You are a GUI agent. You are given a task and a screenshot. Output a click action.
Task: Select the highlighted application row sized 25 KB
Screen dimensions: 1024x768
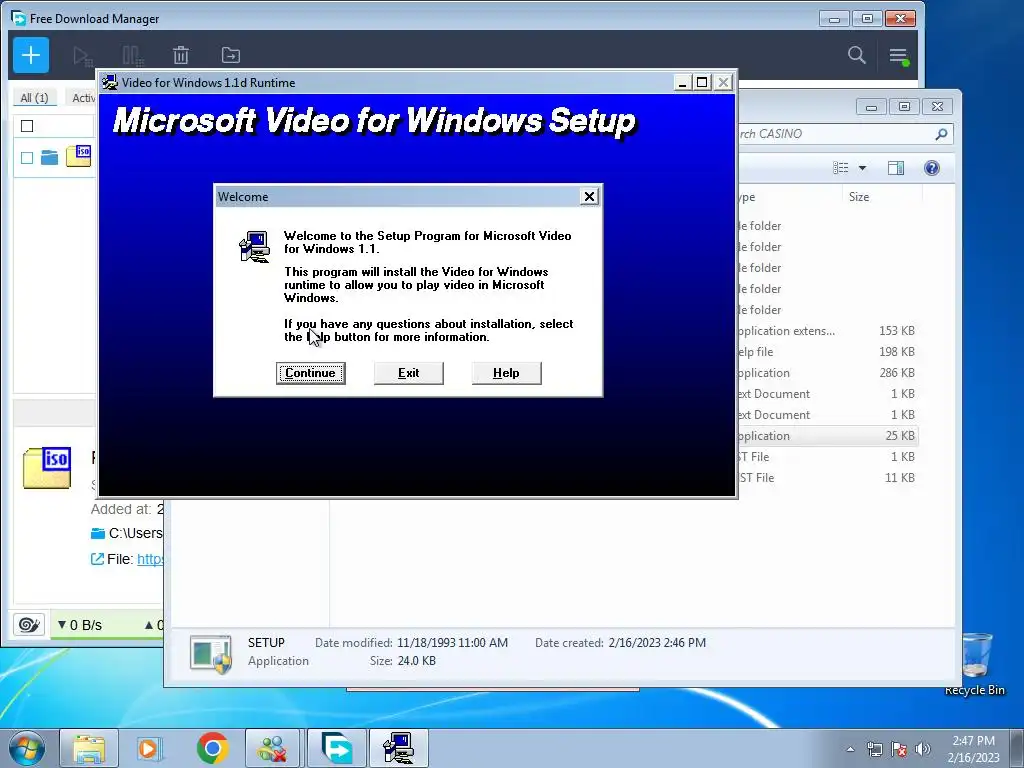(827, 436)
